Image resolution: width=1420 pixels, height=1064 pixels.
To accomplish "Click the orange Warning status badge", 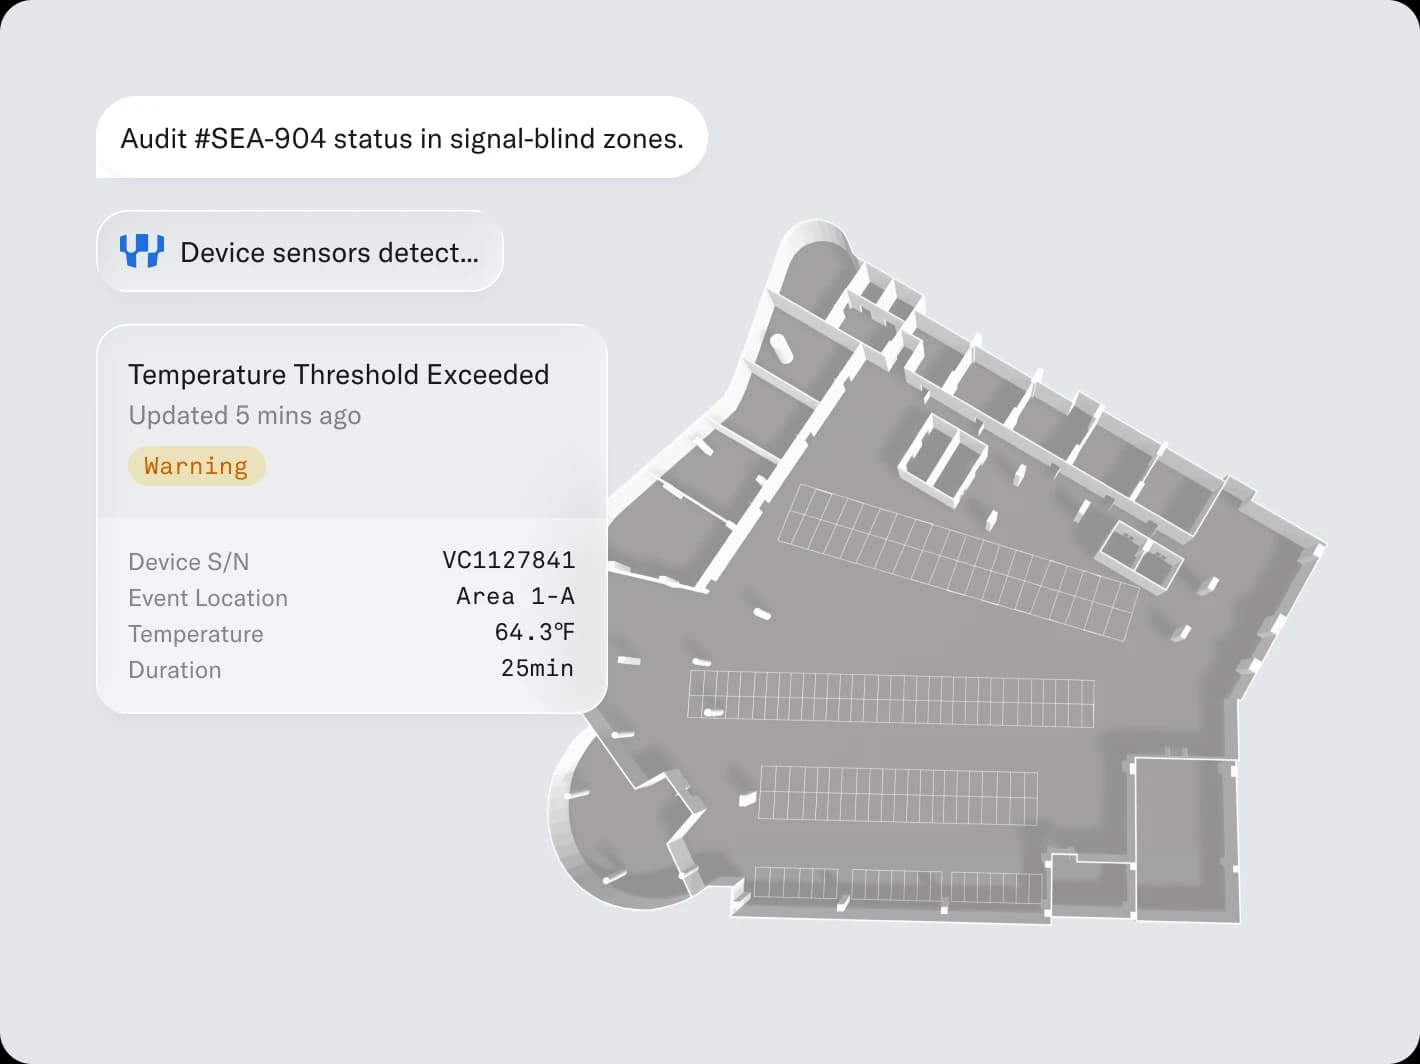I will [x=196, y=466].
